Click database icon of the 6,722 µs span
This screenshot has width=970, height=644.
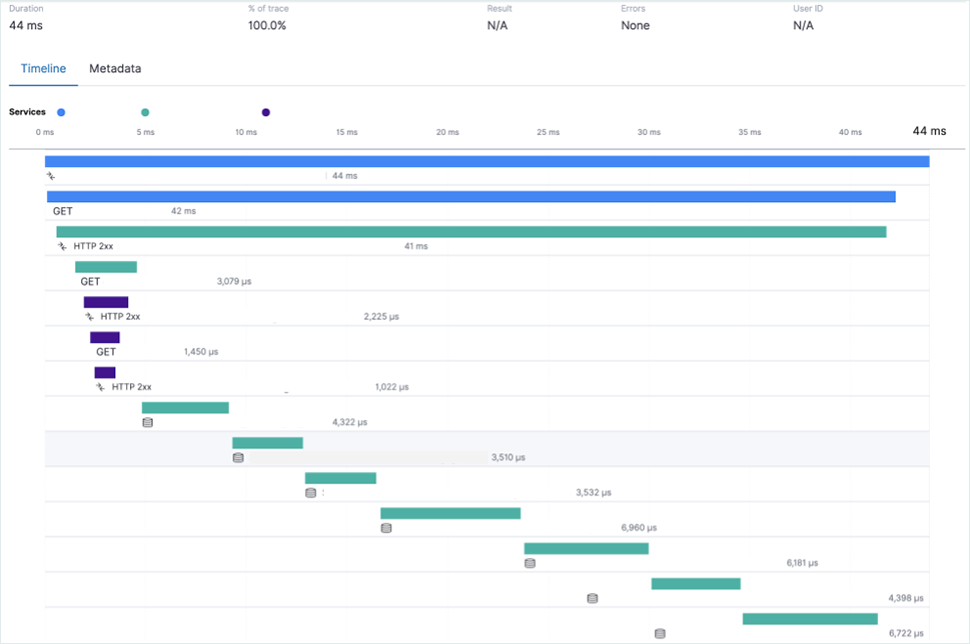point(660,633)
